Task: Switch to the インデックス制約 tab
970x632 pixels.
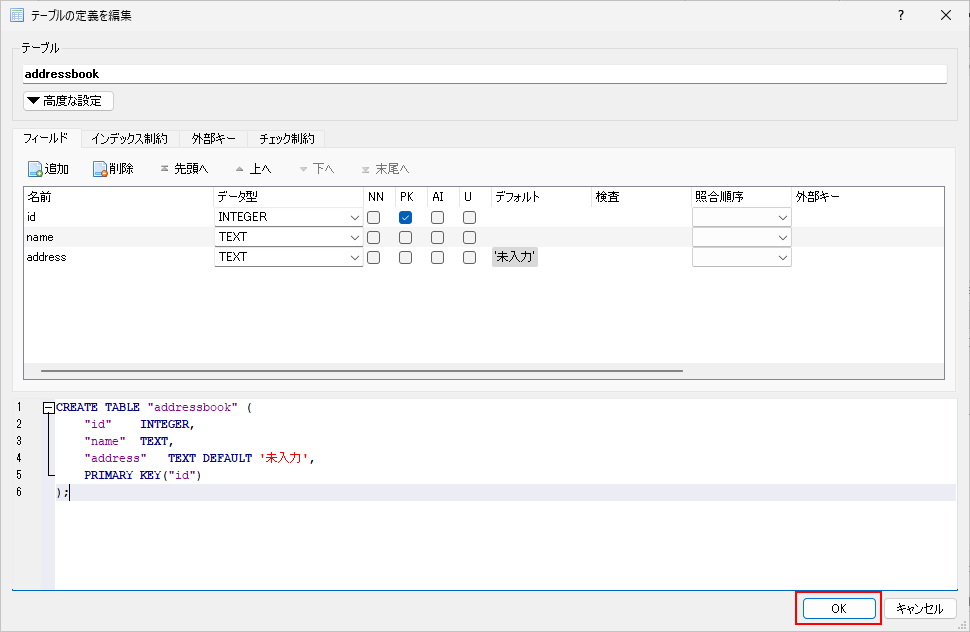Action: click(129, 139)
